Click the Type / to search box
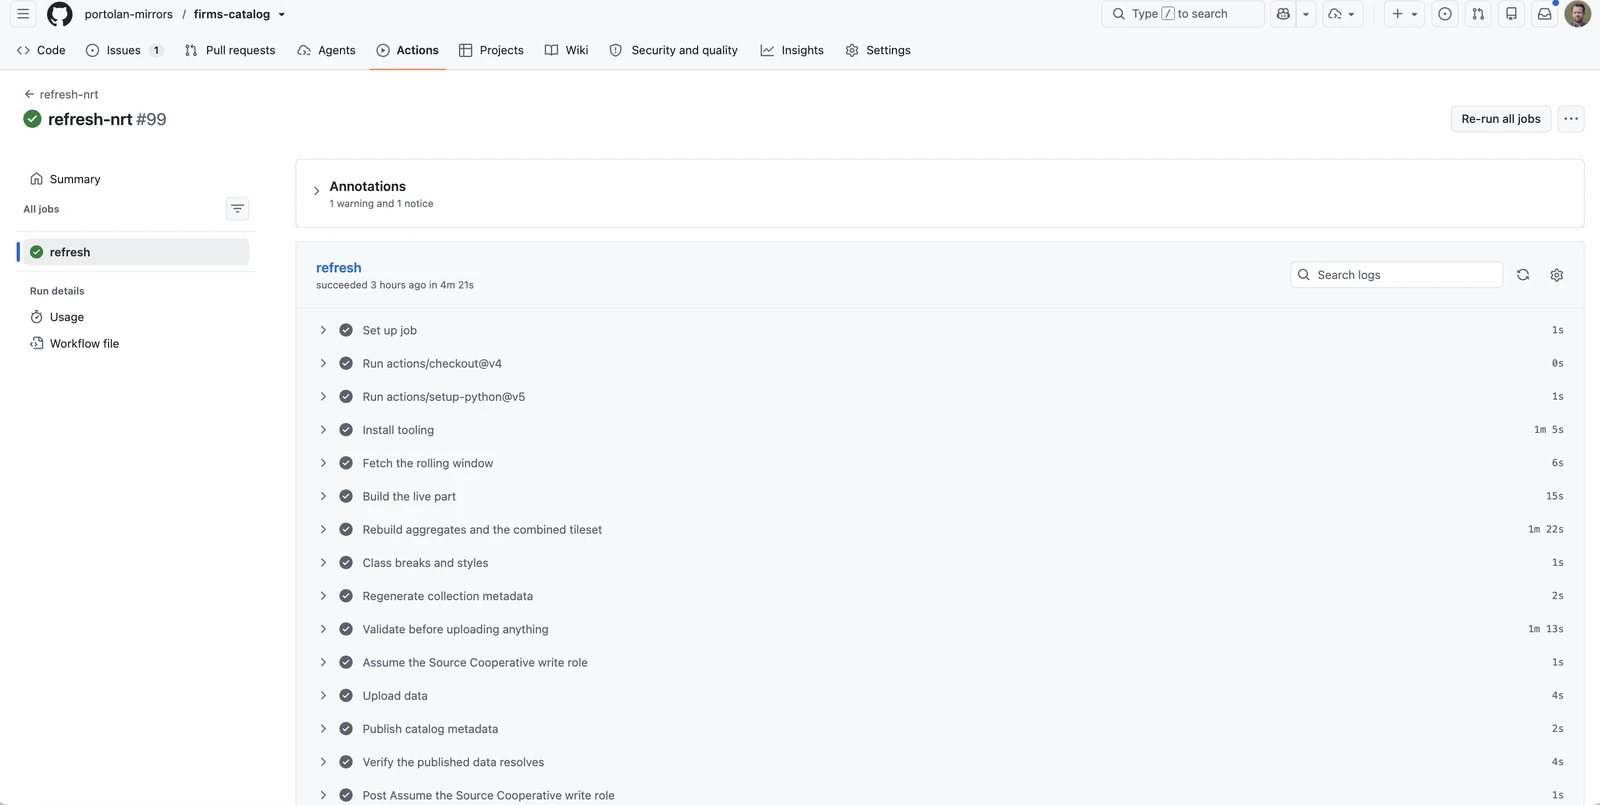 coord(1183,14)
